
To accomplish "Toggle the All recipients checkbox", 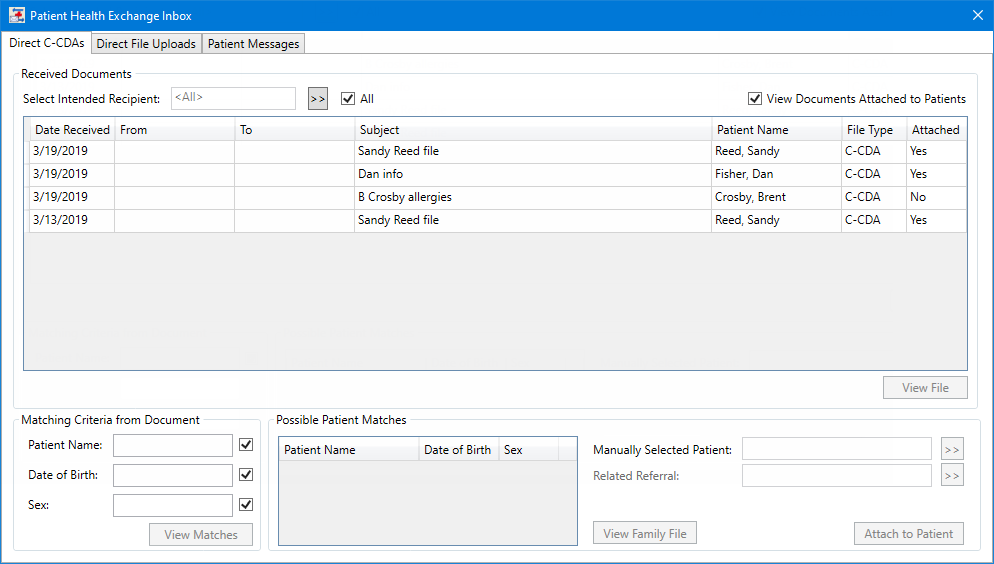I will 347,99.
